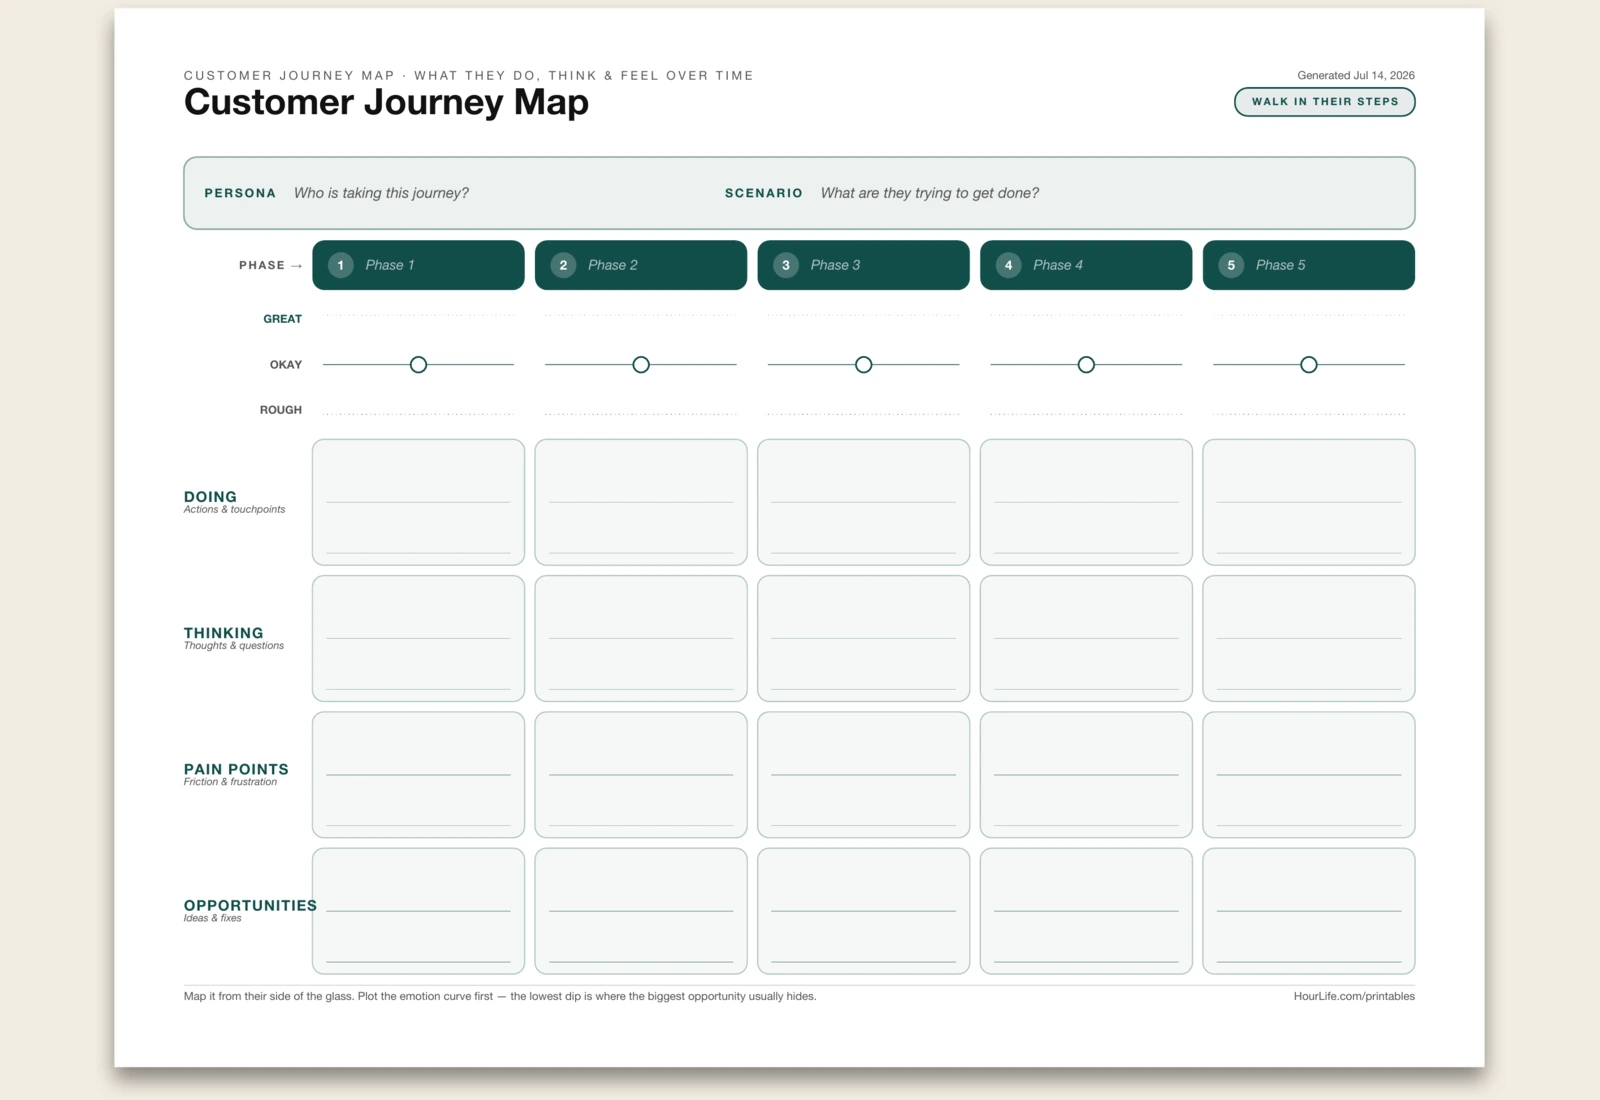The width and height of the screenshot is (1600, 1100).
Task: Click the Thinking box under Phase 1
Action: (x=418, y=638)
